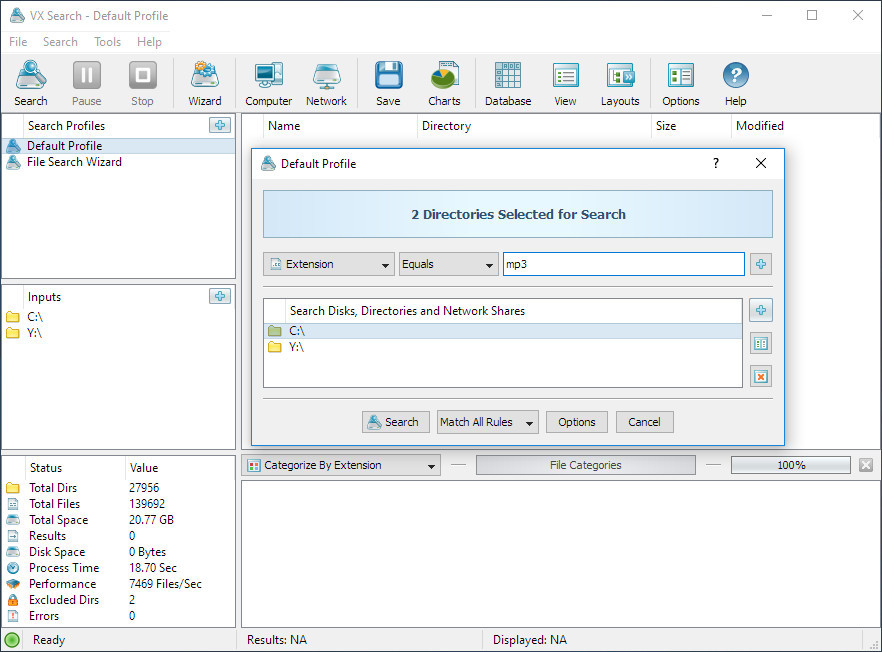The width and height of the screenshot is (882, 652).
Task: Click the Help toolbar icon
Action: click(x=736, y=83)
